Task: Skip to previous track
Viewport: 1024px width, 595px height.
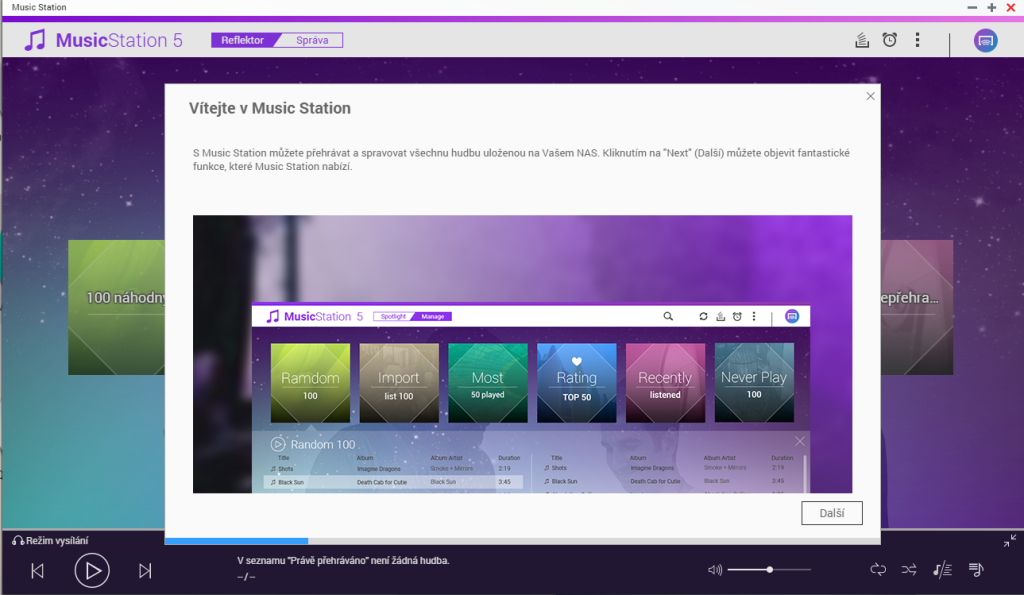Action: [37, 571]
